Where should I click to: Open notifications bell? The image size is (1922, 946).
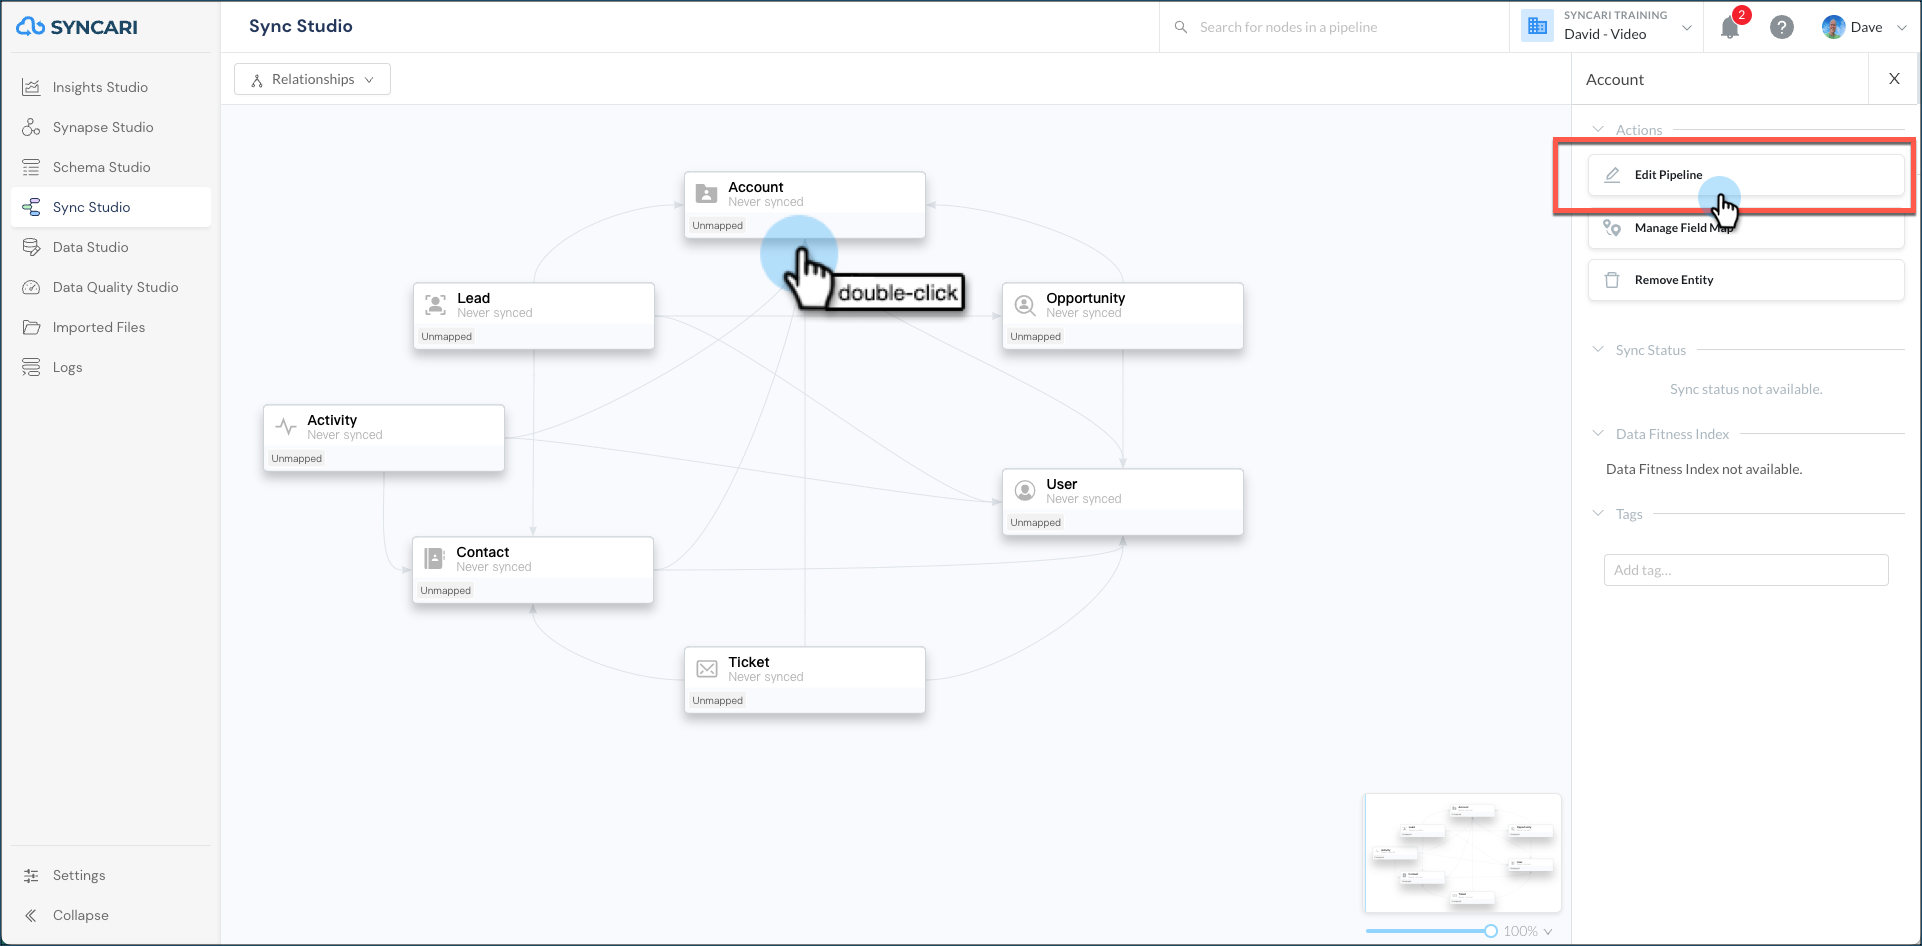1730,27
